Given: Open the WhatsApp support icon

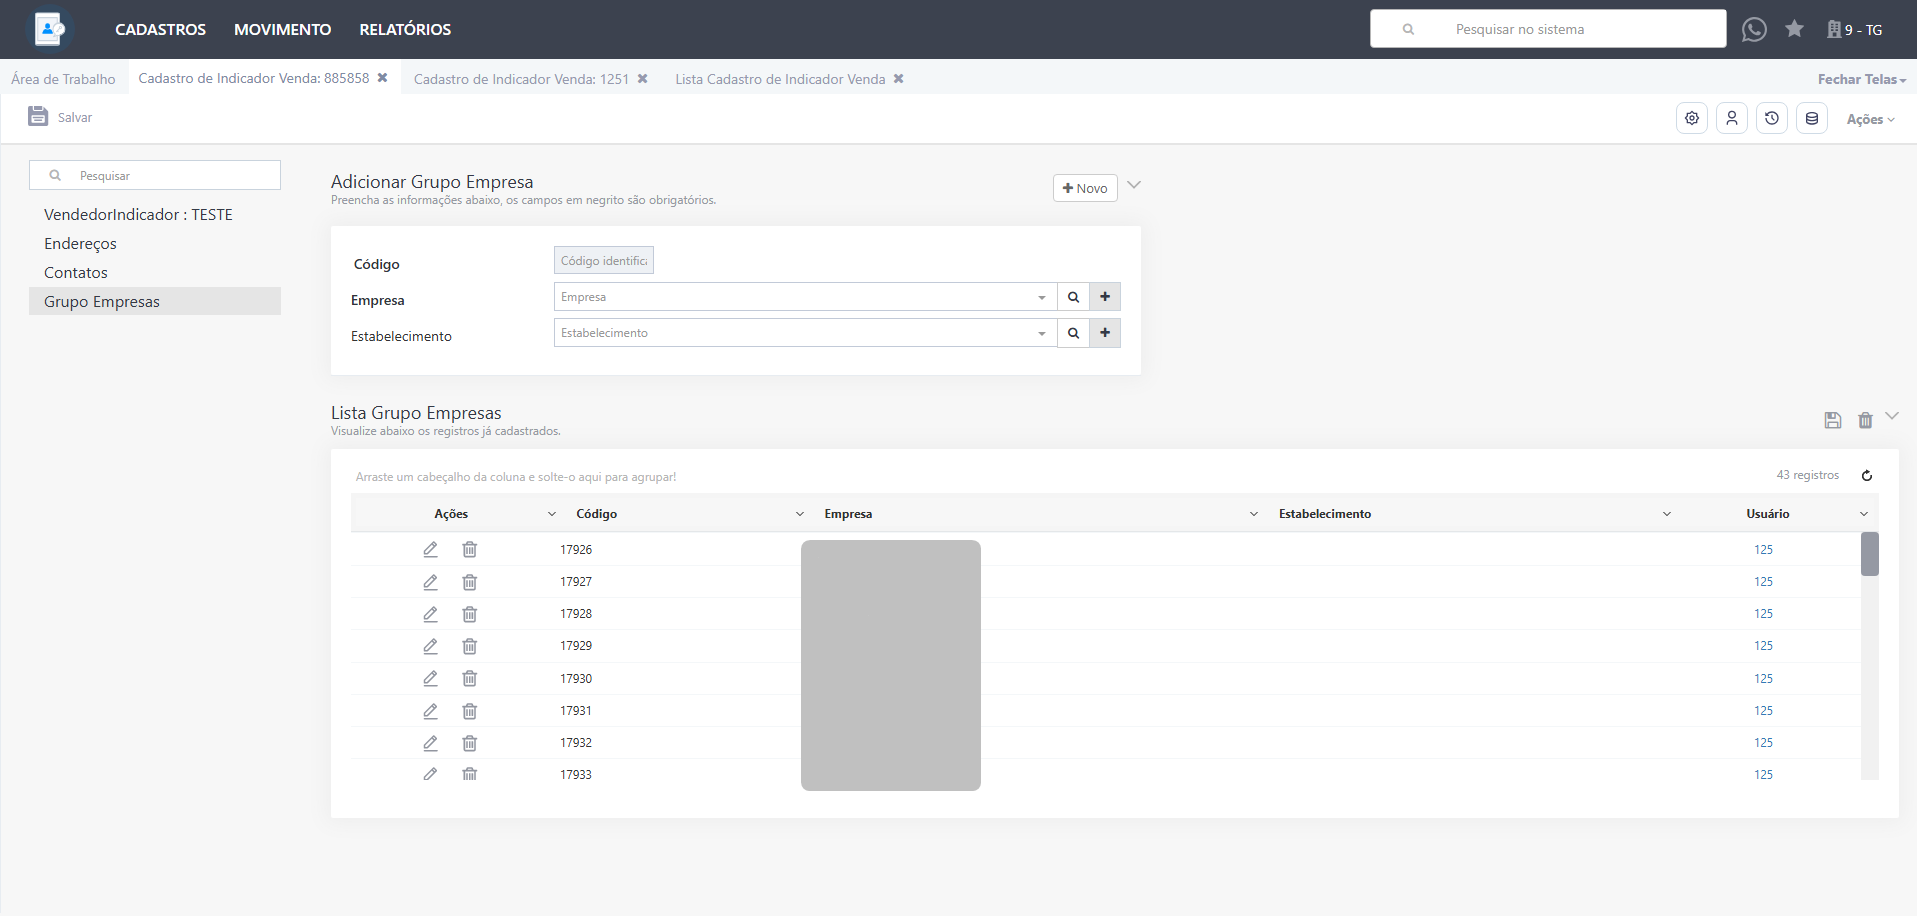Looking at the screenshot, I should click(x=1754, y=29).
